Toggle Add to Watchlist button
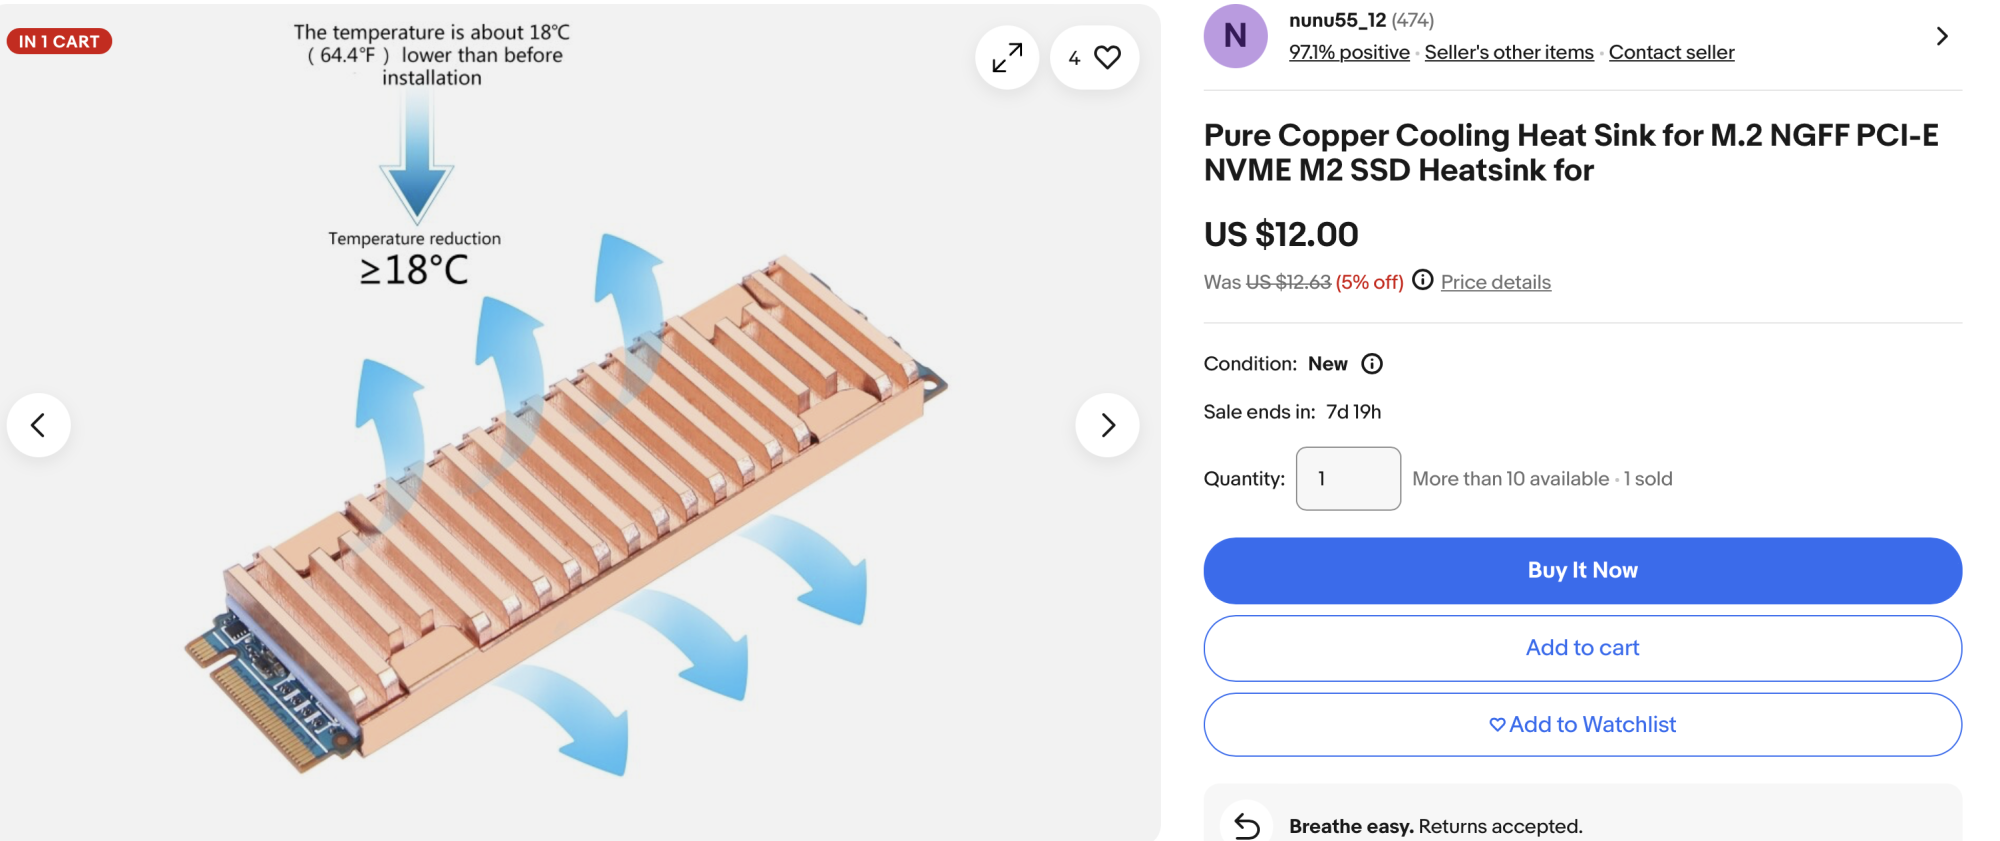The height and width of the screenshot is (841, 2000). point(1582,725)
